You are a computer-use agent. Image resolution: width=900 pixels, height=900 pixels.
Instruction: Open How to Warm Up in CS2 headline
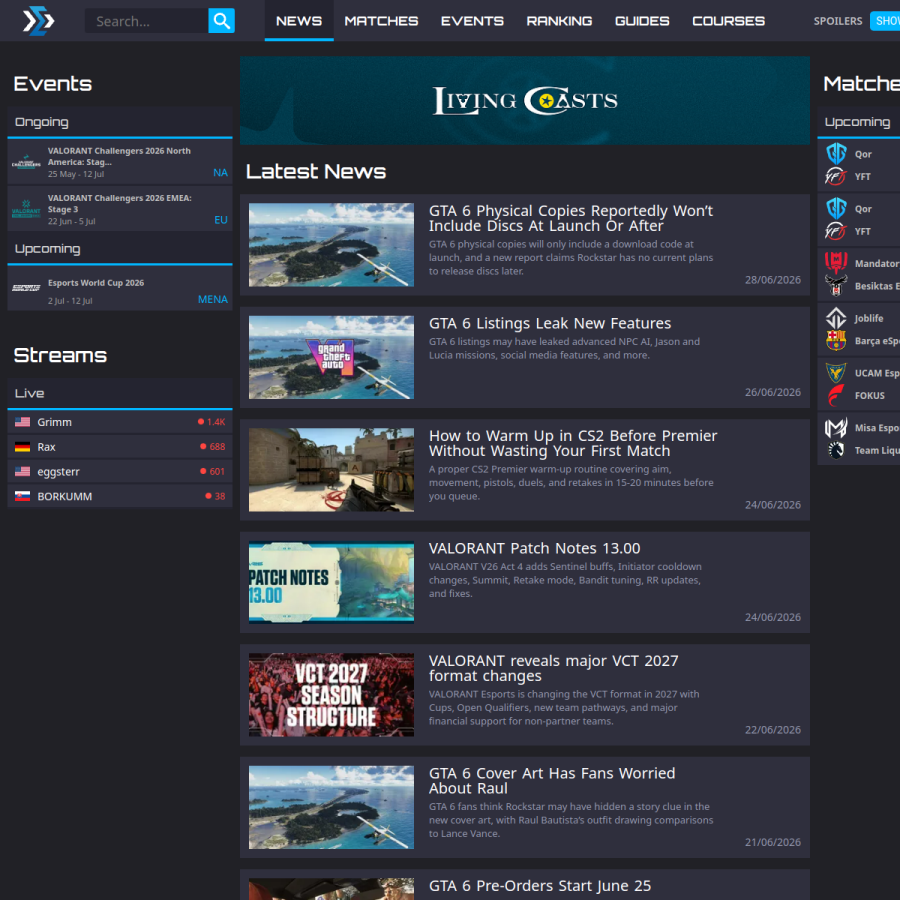pos(573,443)
